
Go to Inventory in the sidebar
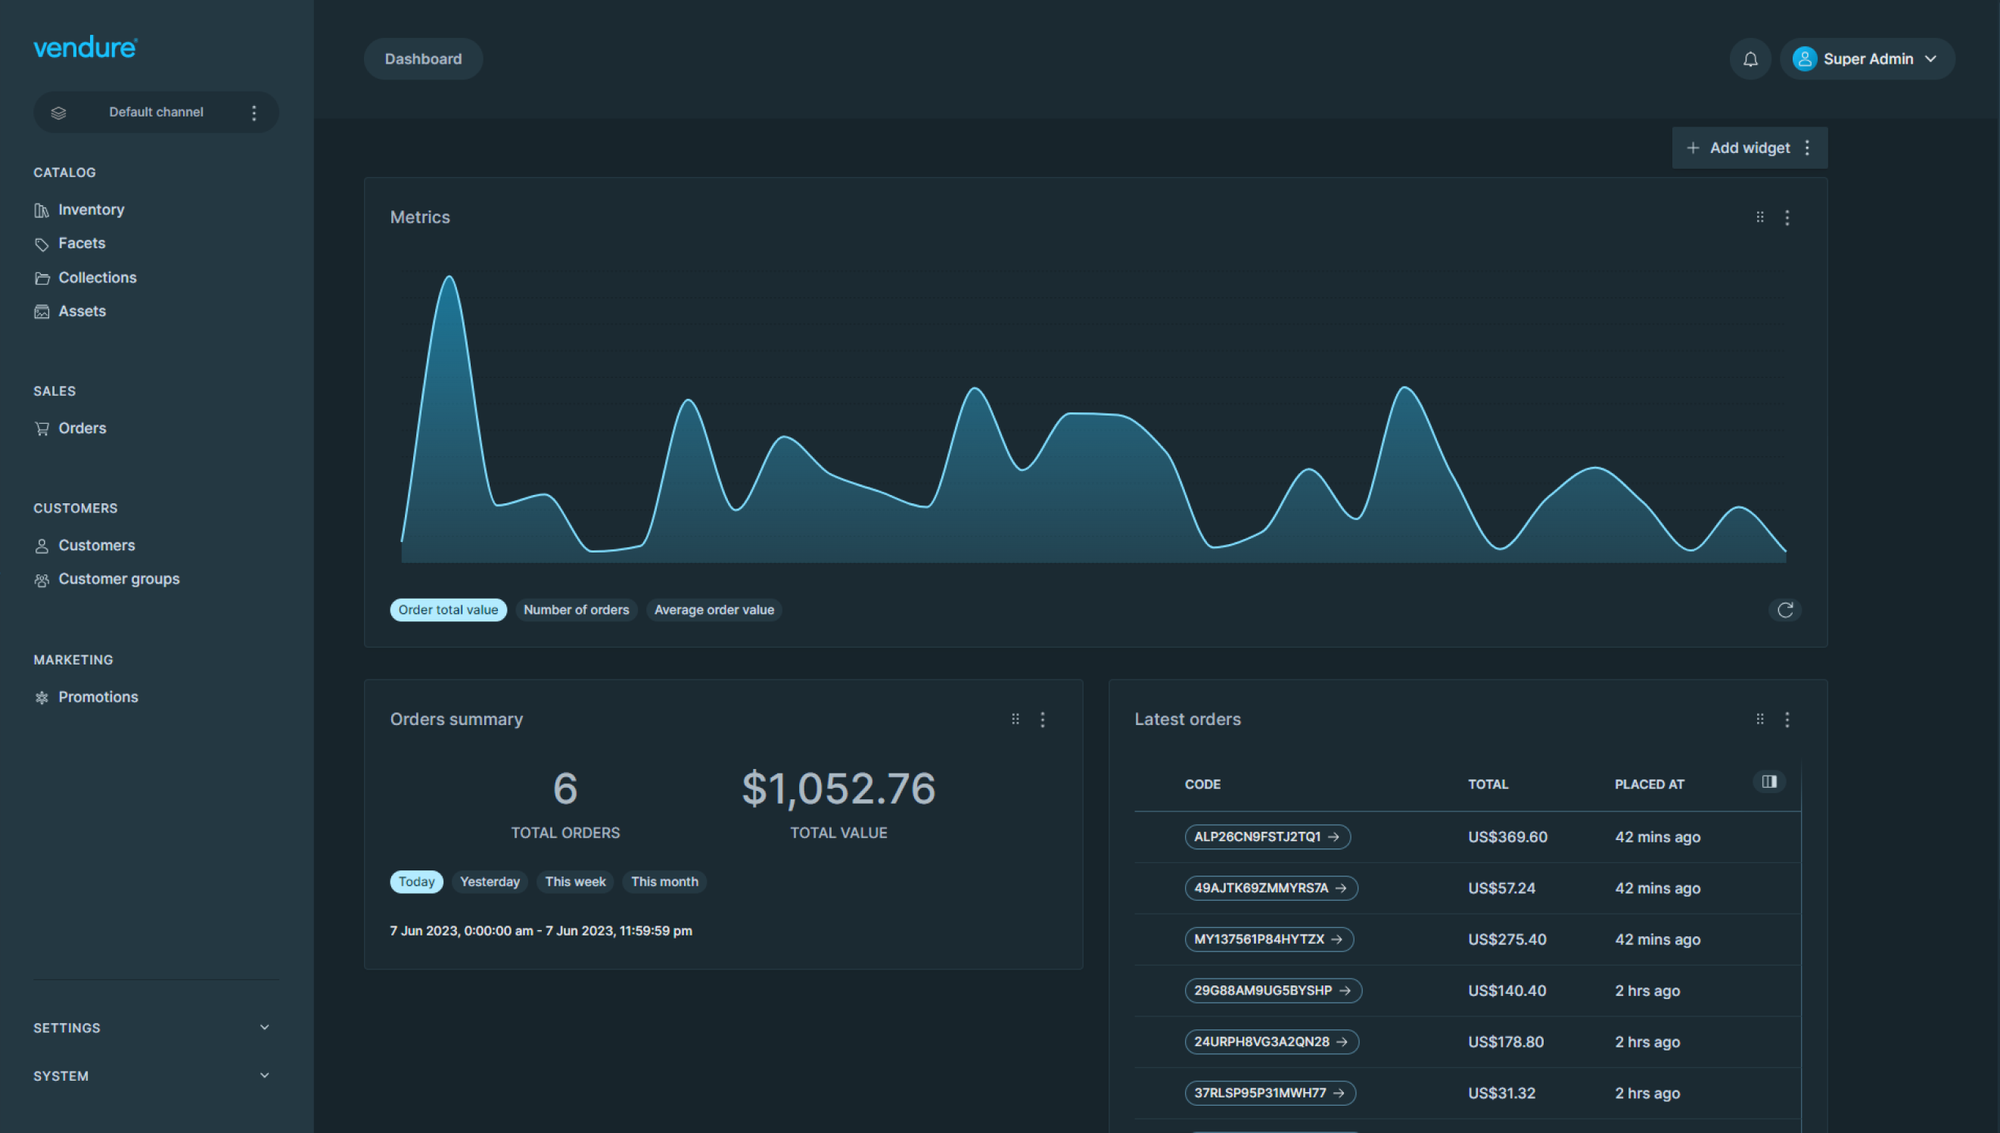tap(91, 210)
